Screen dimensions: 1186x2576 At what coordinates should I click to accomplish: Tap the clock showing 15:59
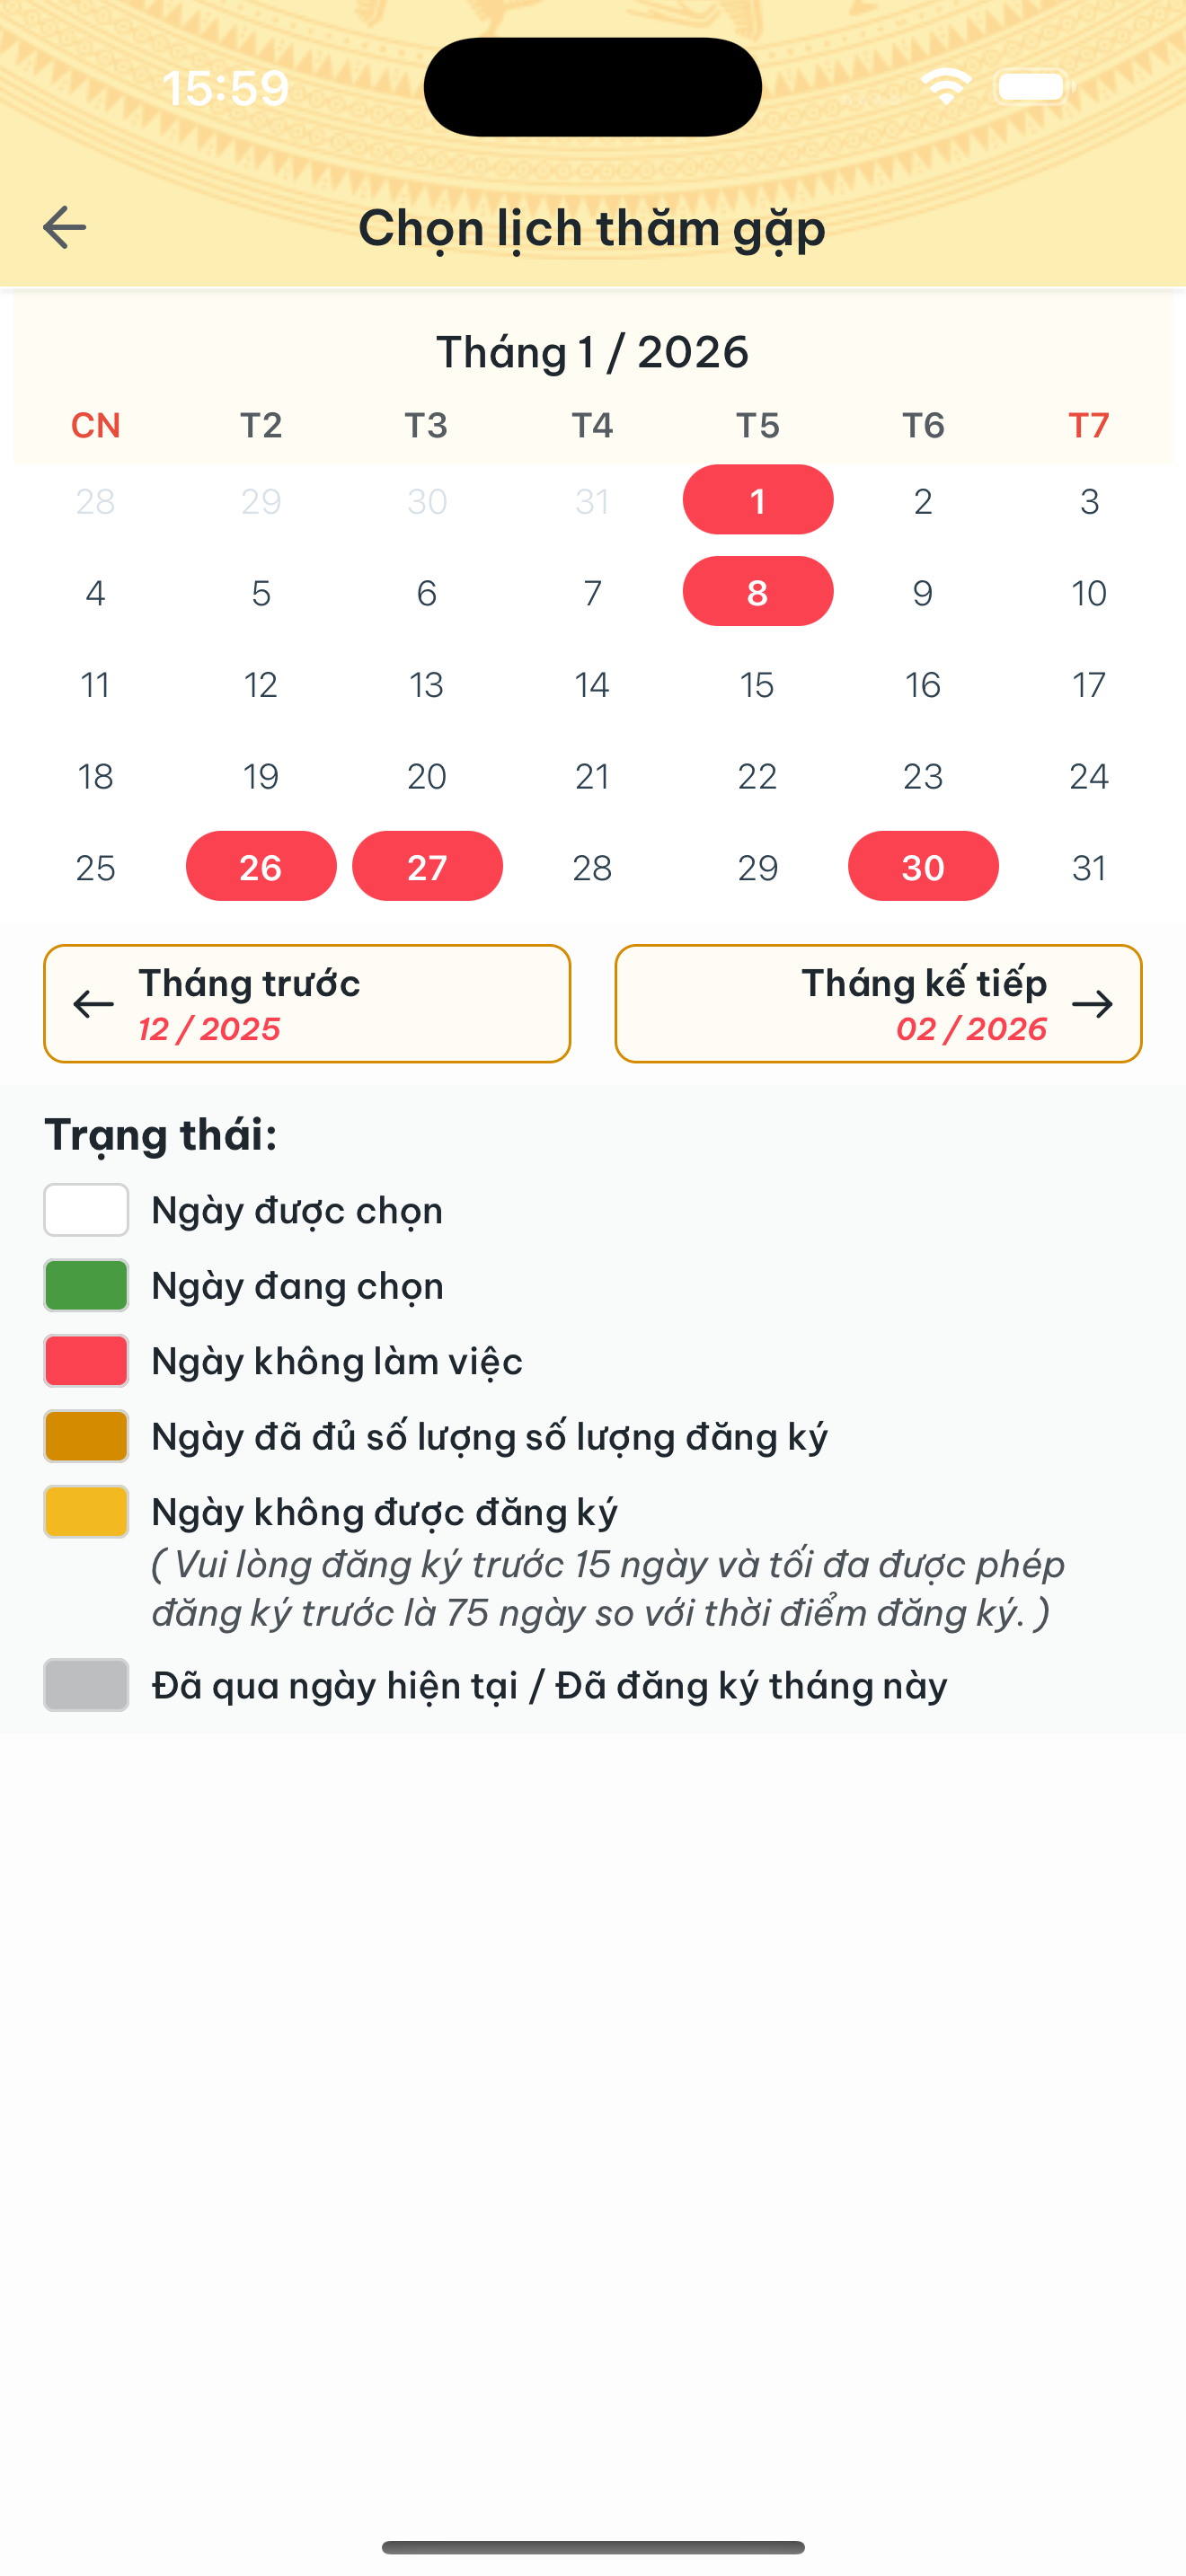click(x=226, y=88)
